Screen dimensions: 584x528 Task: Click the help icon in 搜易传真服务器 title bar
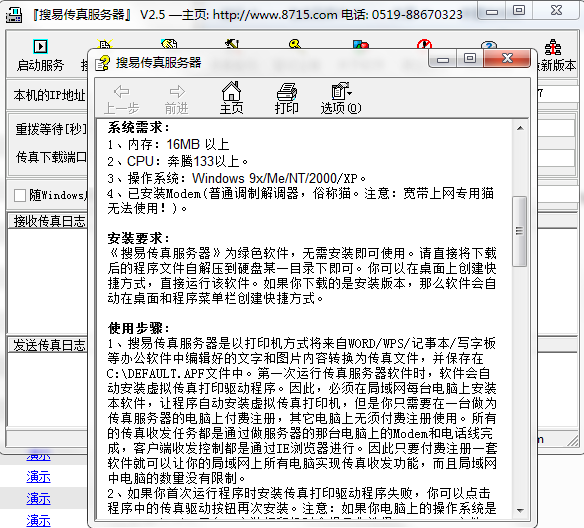click(102, 63)
